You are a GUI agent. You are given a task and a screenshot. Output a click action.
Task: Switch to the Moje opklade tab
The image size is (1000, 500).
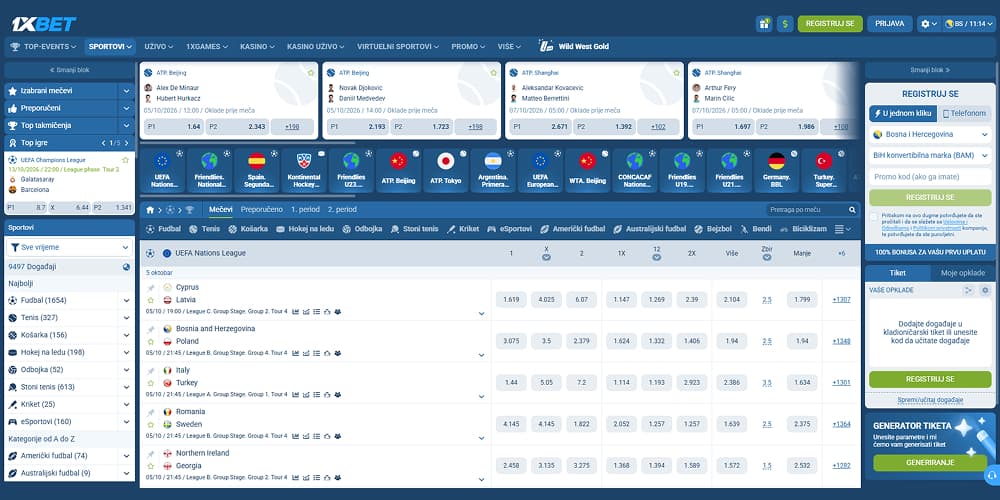(x=963, y=273)
